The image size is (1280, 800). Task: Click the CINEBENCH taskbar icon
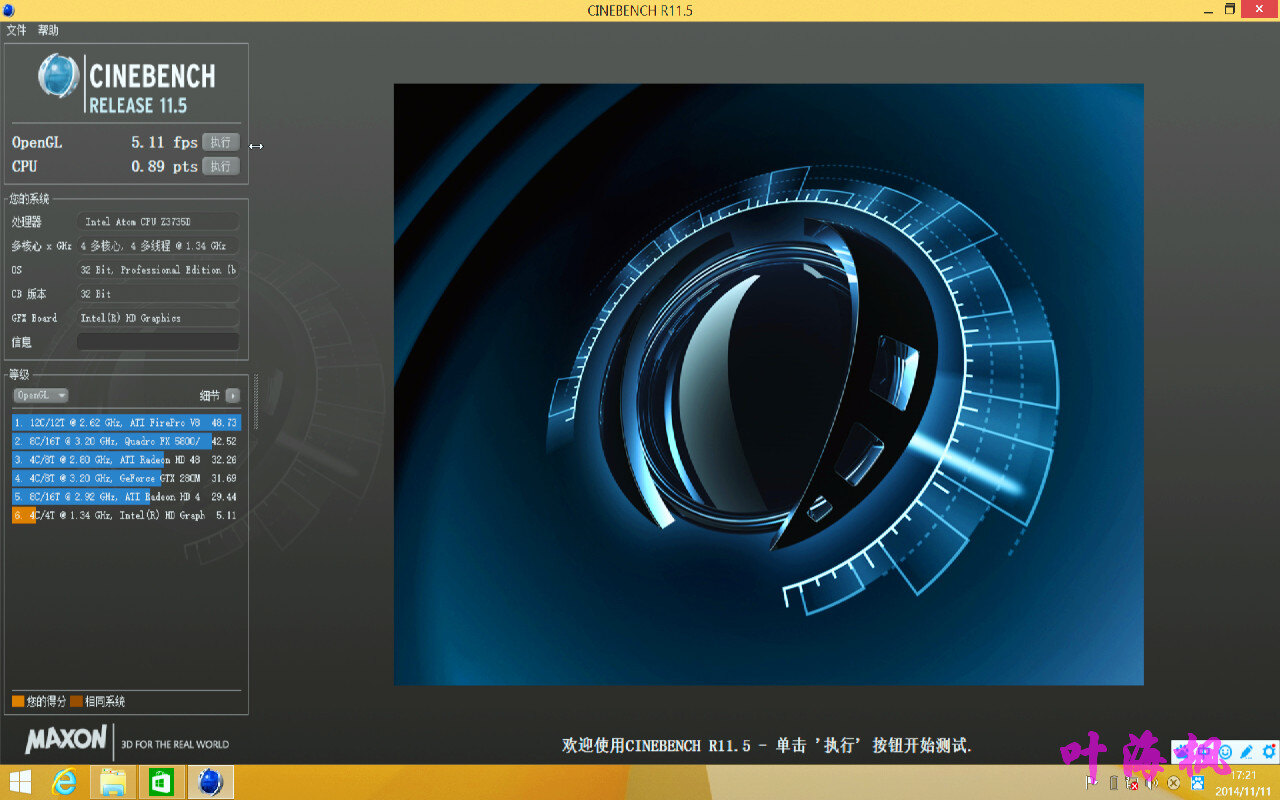210,782
